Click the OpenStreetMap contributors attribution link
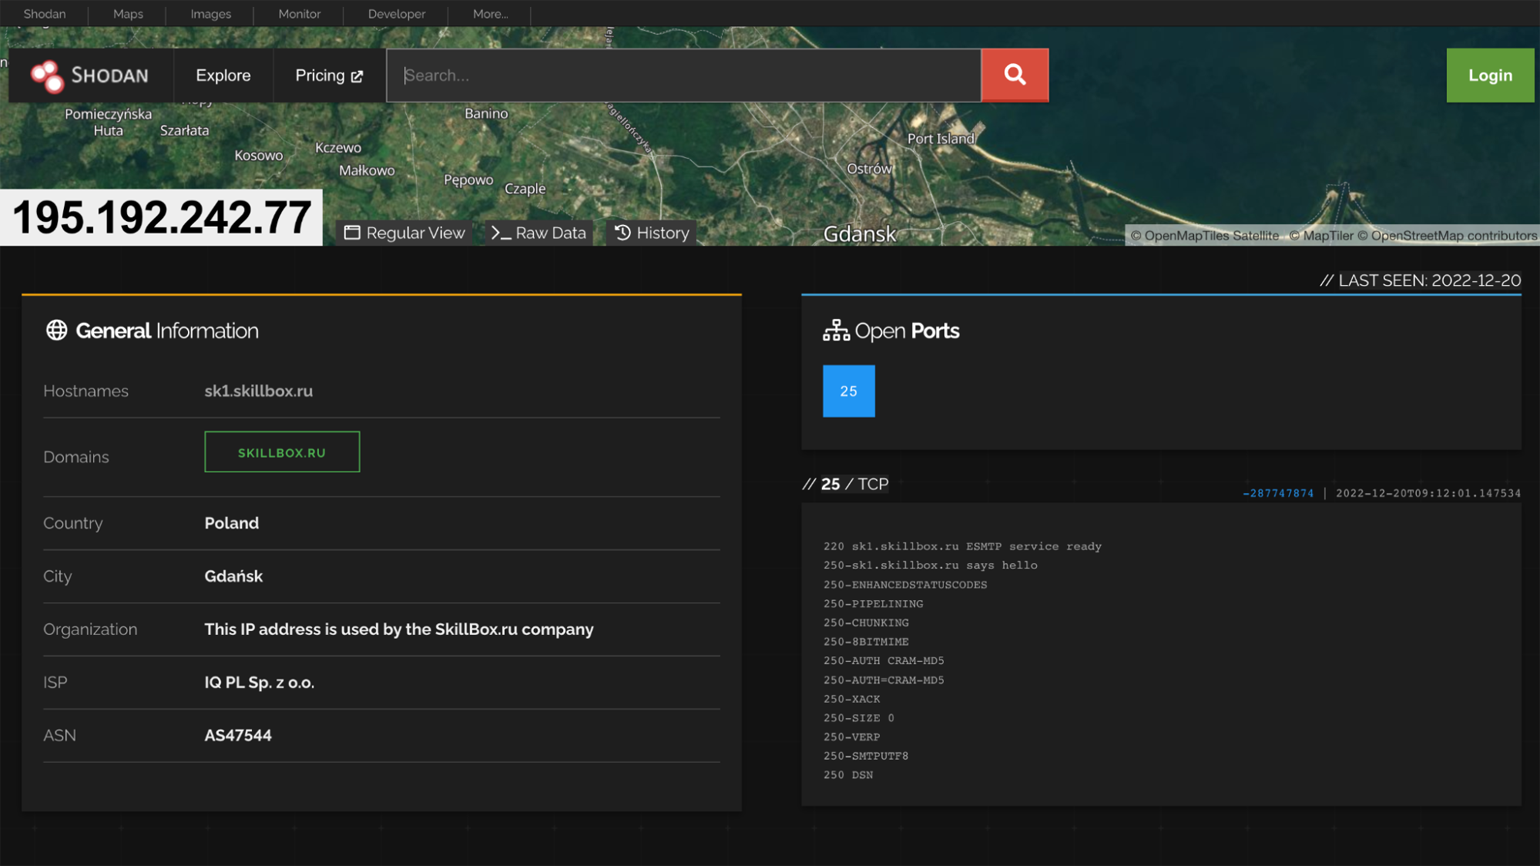 pyautogui.click(x=1447, y=236)
